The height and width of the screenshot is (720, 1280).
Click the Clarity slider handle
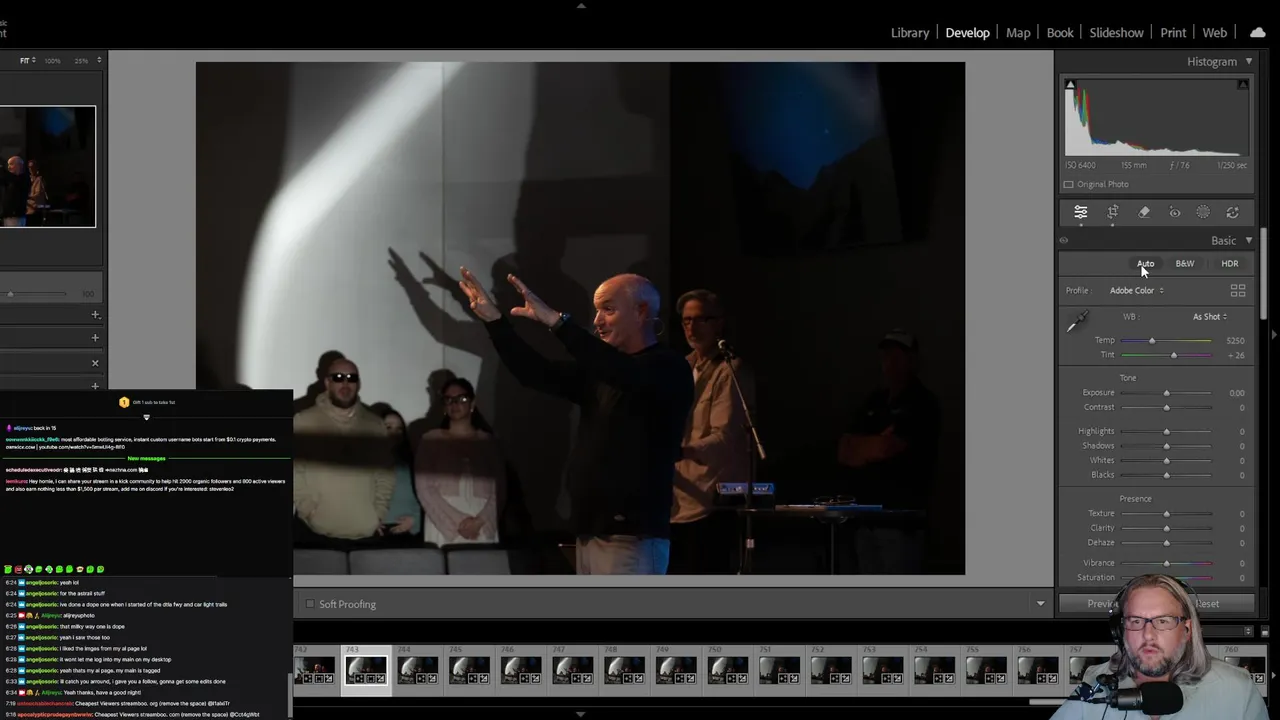coord(1166,528)
